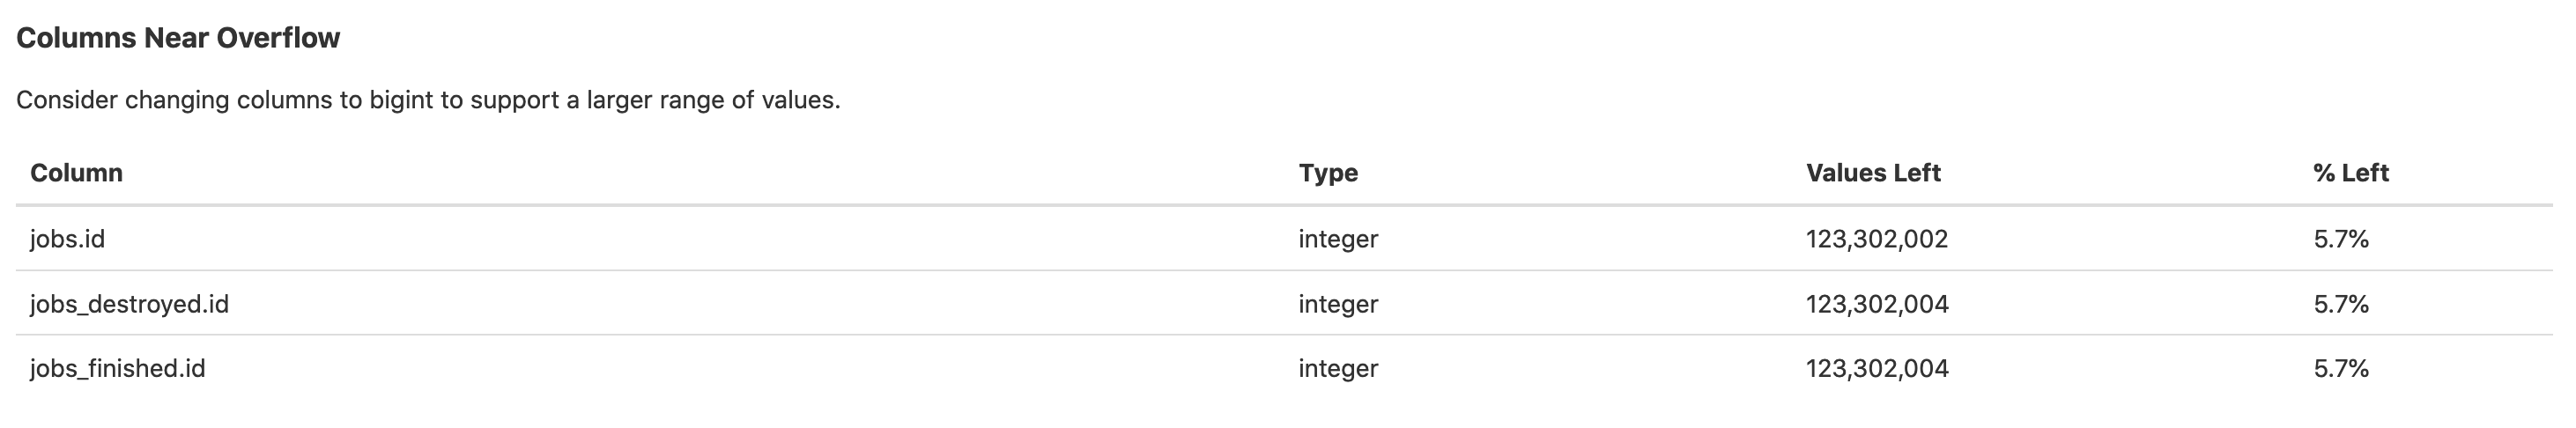This screenshot has height=428, width=2576.
Task: Click the 5.7% value in jobs_destroyed.id row
Action: (2341, 304)
